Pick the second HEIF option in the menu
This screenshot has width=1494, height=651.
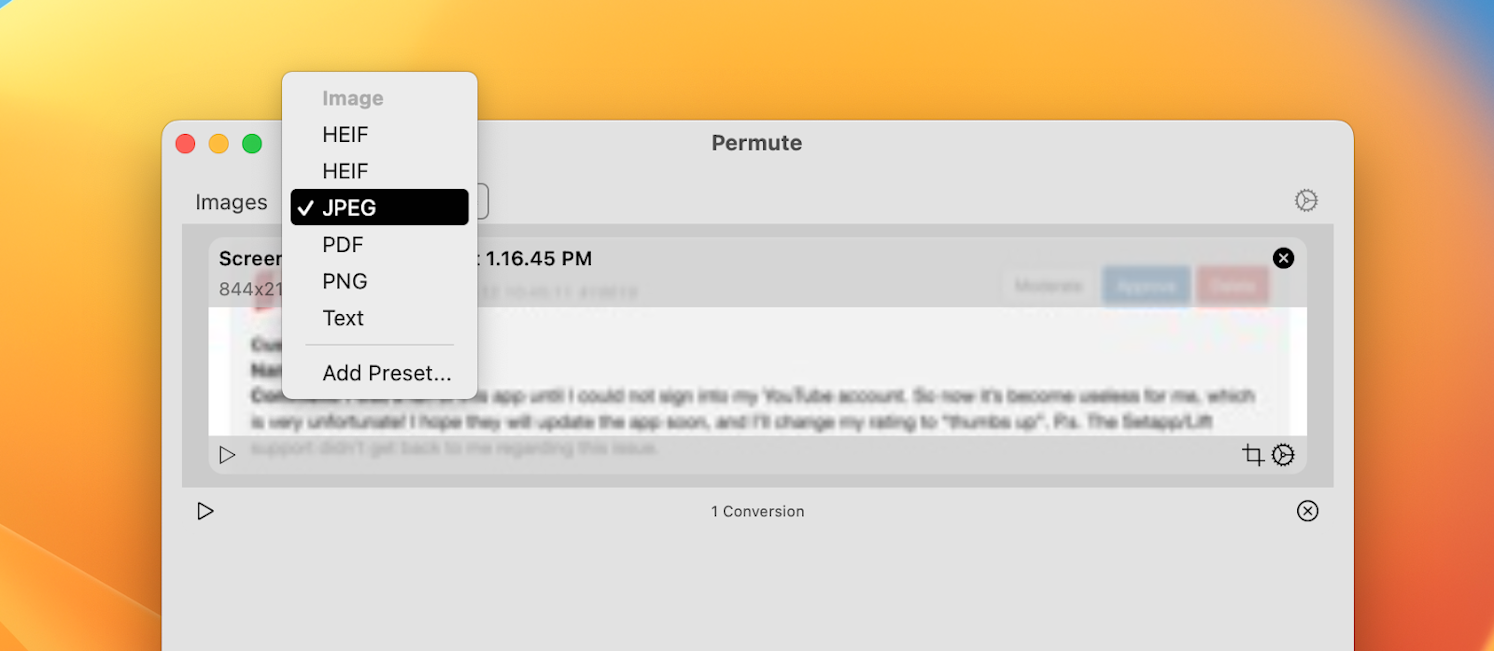point(345,171)
